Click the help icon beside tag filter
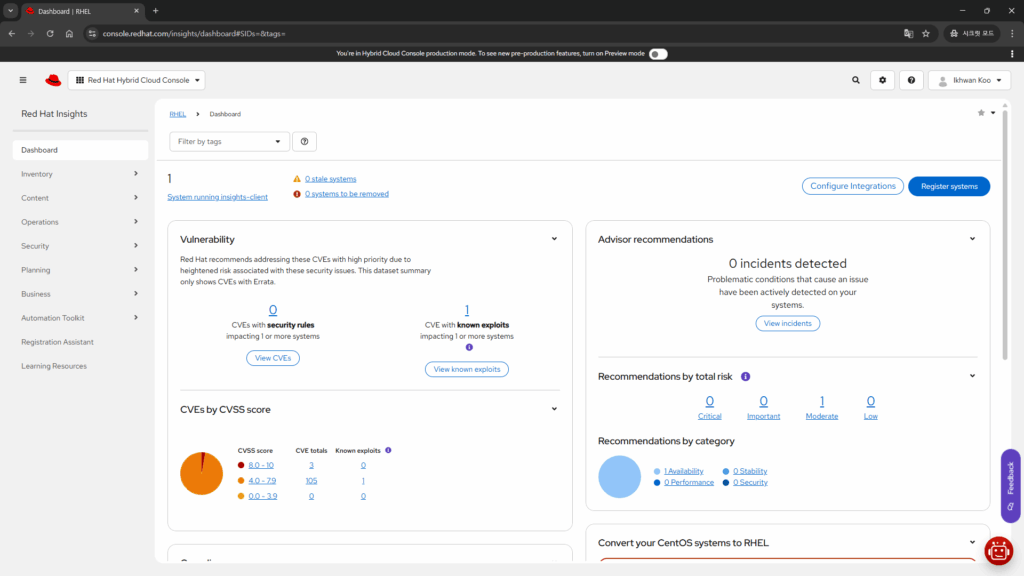1024x576 pixels. 304,142
